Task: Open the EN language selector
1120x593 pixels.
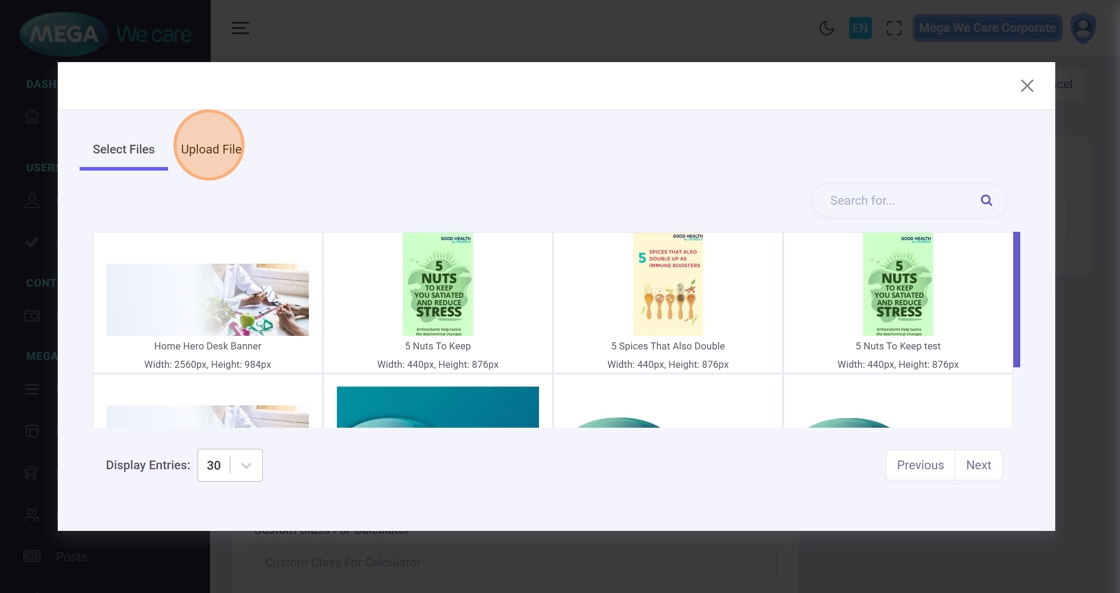Action: pyautogui.click(x=860, y=28)
